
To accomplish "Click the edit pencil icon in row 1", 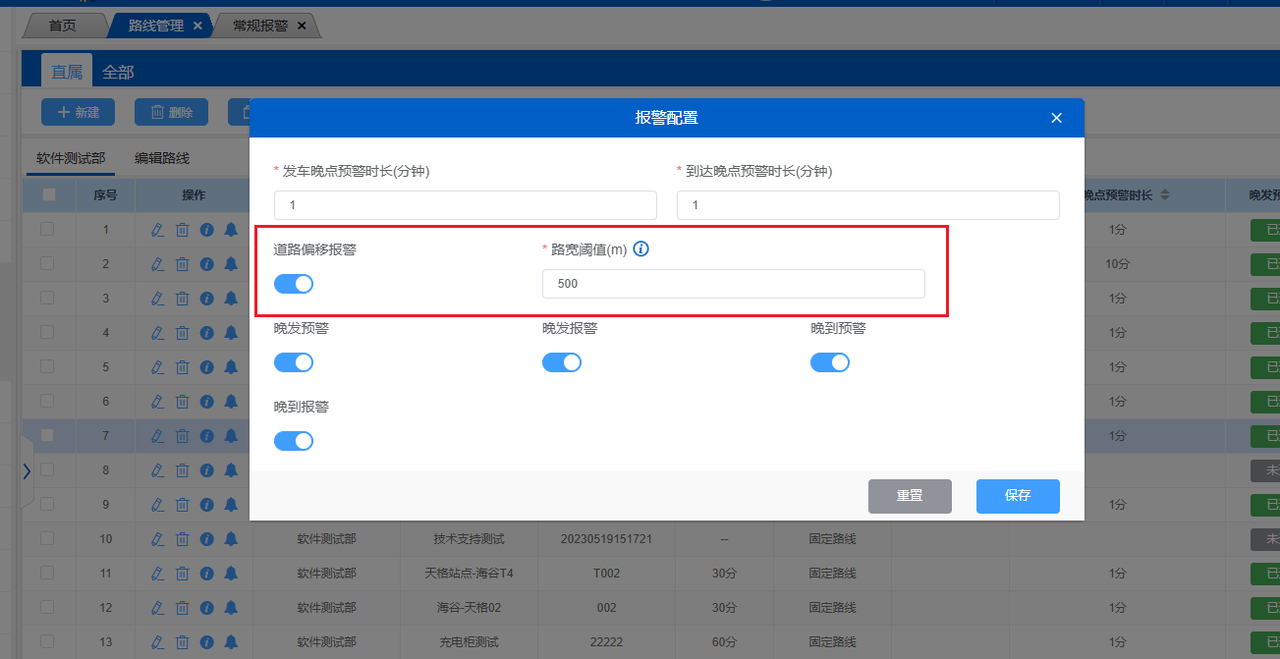I will coord(157,231).
